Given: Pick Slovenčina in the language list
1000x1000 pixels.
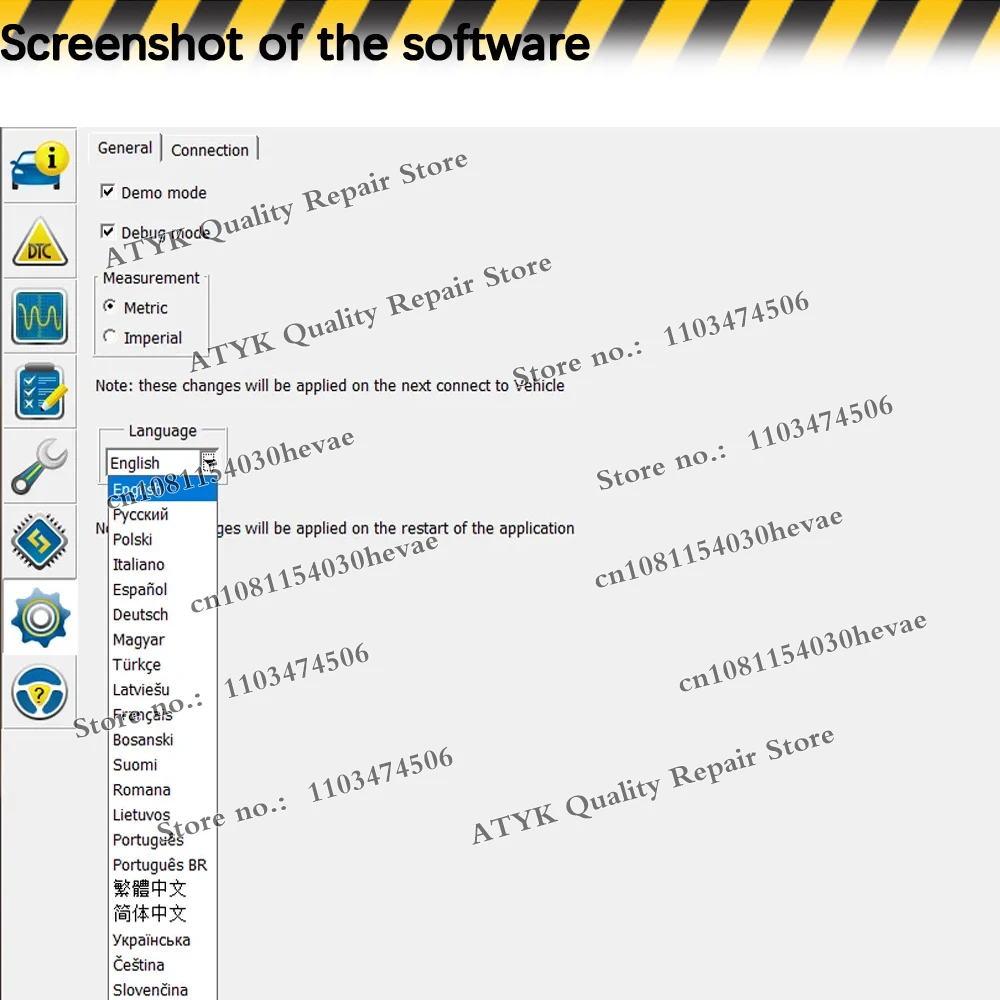Looking at the screenshot, I should pyautogui.click(x=163, y=989).
